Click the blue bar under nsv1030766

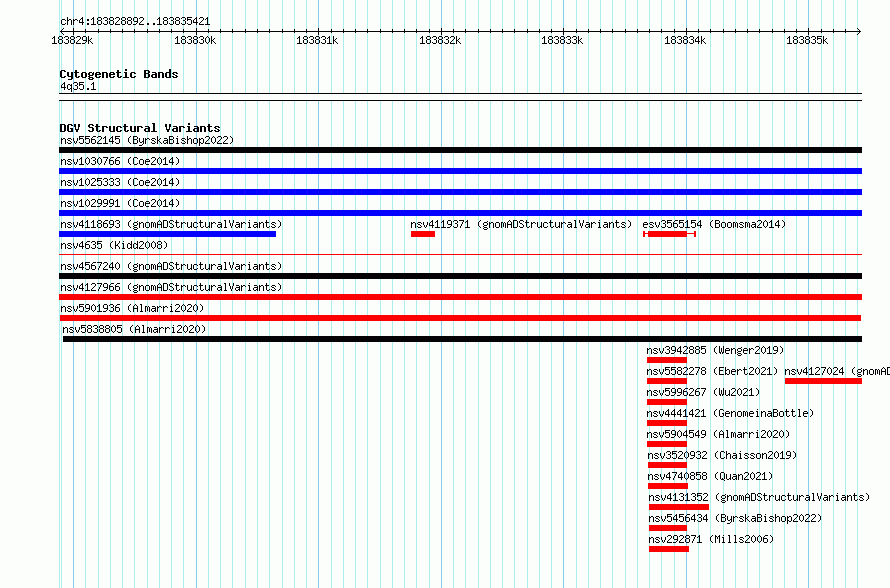coord(460,171)
